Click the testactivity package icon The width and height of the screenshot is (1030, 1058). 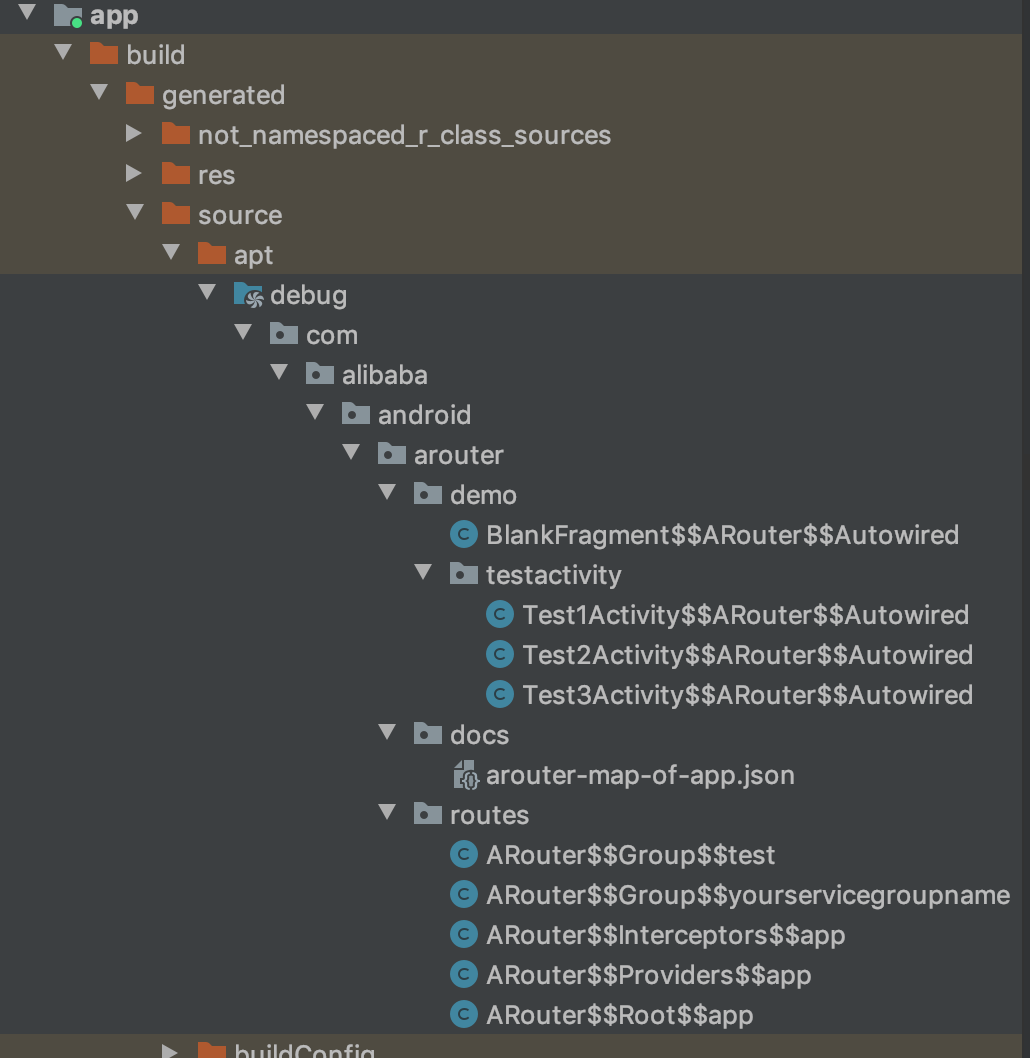(x=463, y=574)
